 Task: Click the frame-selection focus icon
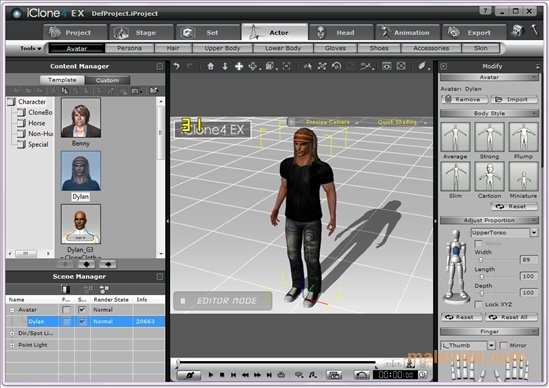tap(286, 66)
